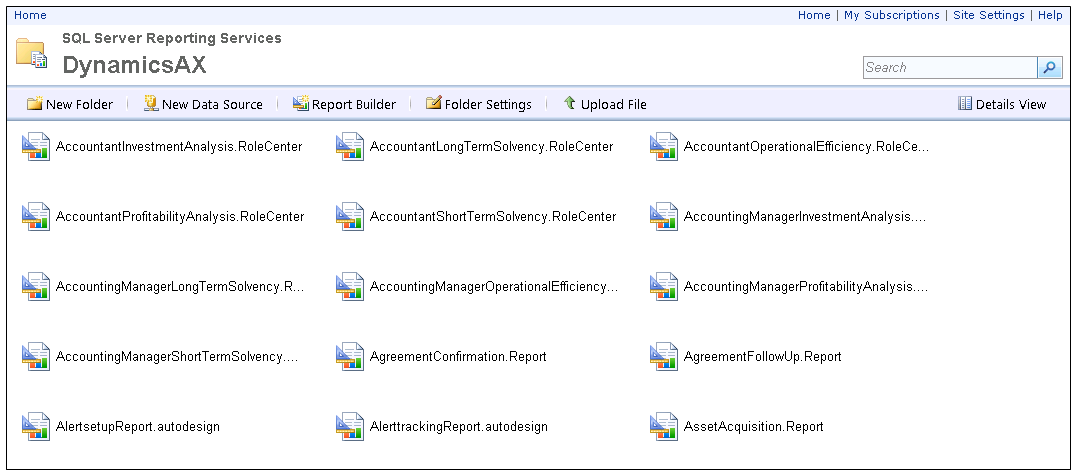Open Site Settings link
Viewport: 1076px width, 476px height.
(988, 15)
